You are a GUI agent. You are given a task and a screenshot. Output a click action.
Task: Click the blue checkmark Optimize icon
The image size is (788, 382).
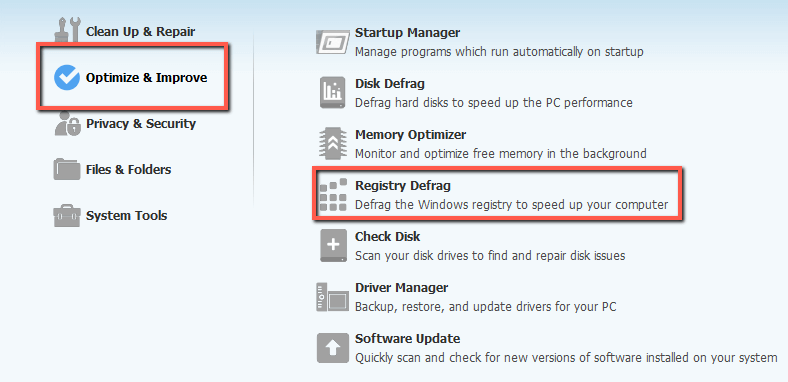tap(67, 77)
